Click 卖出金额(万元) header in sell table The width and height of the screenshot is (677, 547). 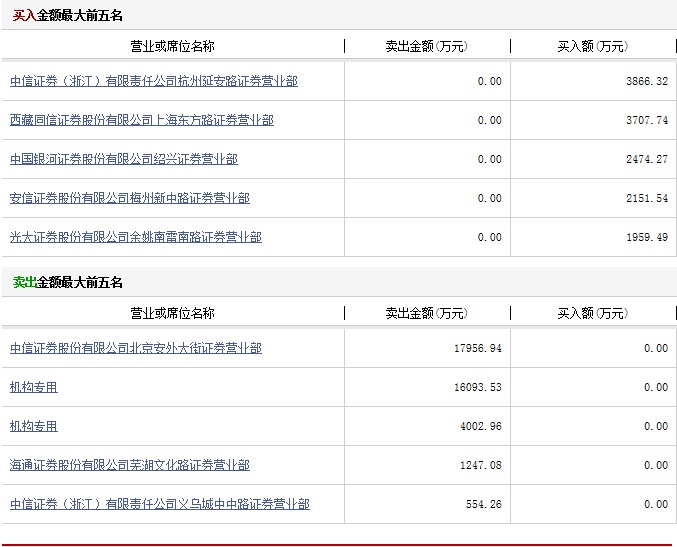(x=427, y=313)
